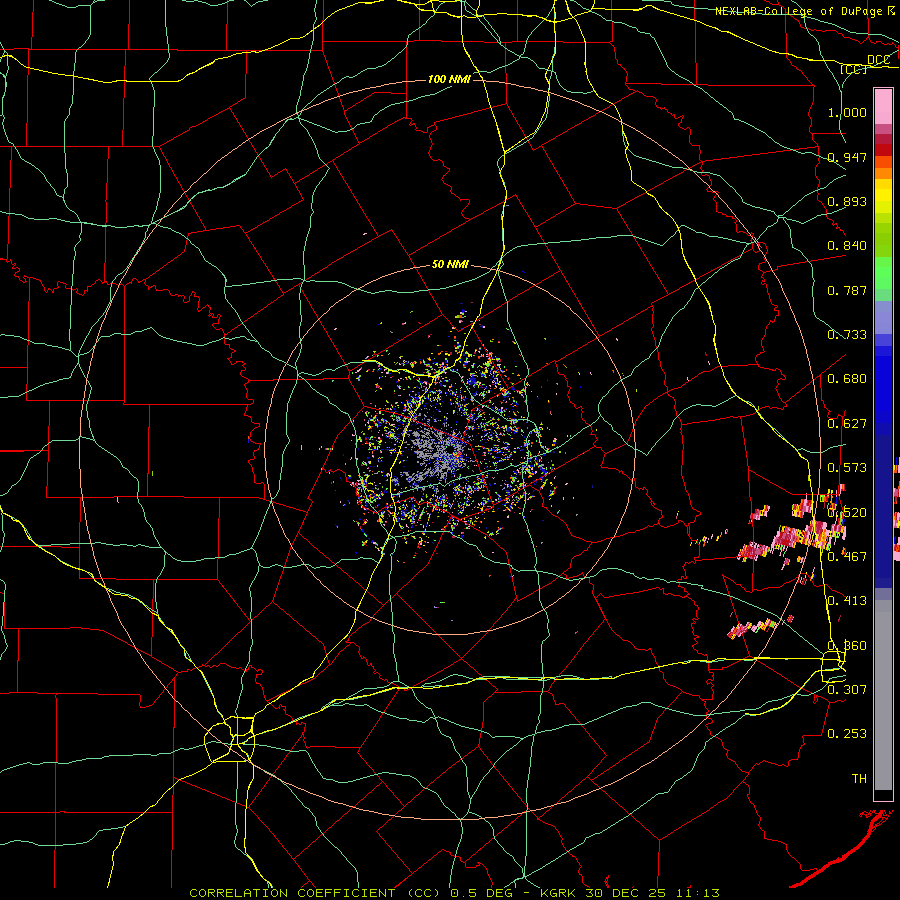Viewport: 900px width, 900px height.
Task: Click the TH threshold label on the scale
Action: coord(859,778)
